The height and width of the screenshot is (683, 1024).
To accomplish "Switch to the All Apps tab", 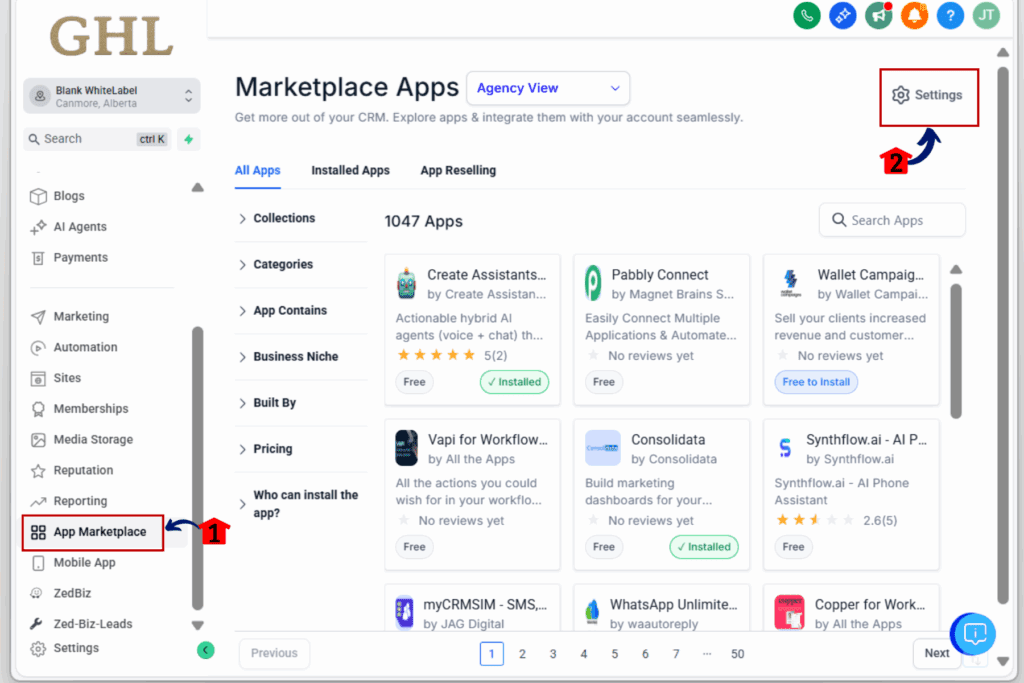I will click(257, 170).
